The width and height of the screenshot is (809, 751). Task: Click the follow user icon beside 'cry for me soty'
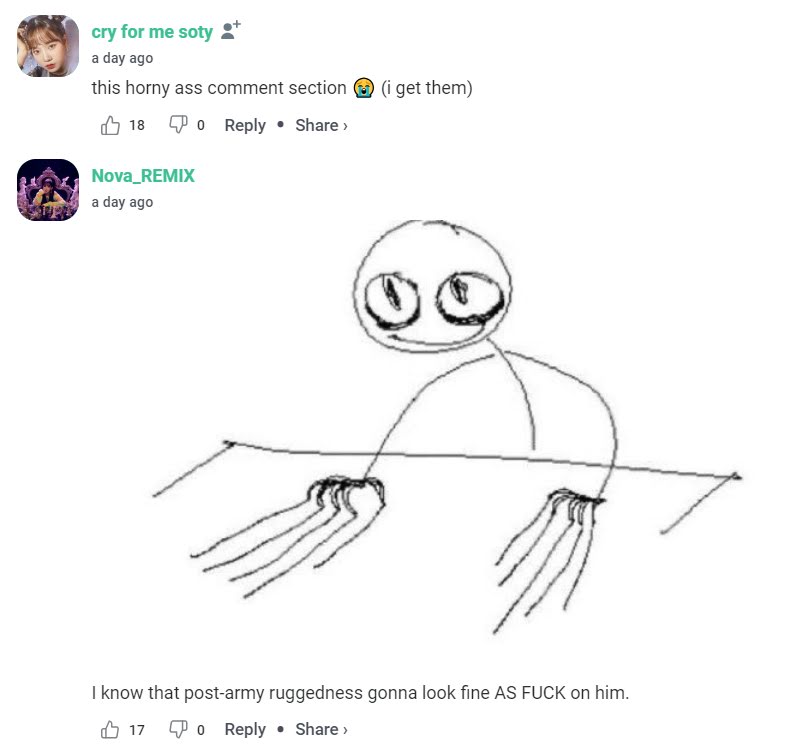point(230,30)
